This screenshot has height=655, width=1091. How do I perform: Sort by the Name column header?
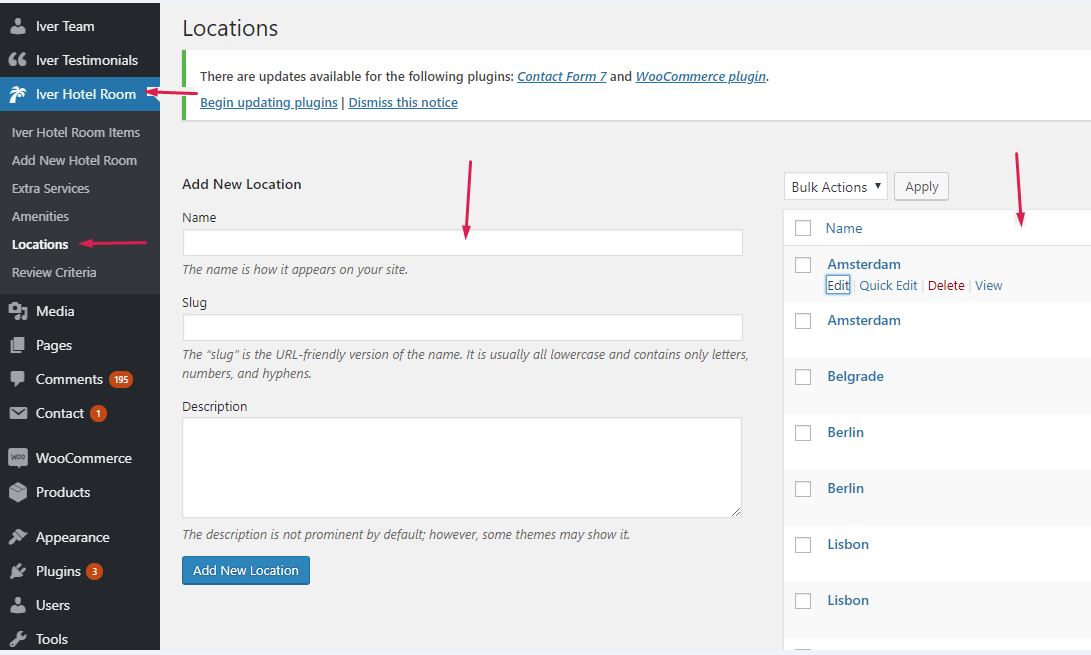[843, 228]
